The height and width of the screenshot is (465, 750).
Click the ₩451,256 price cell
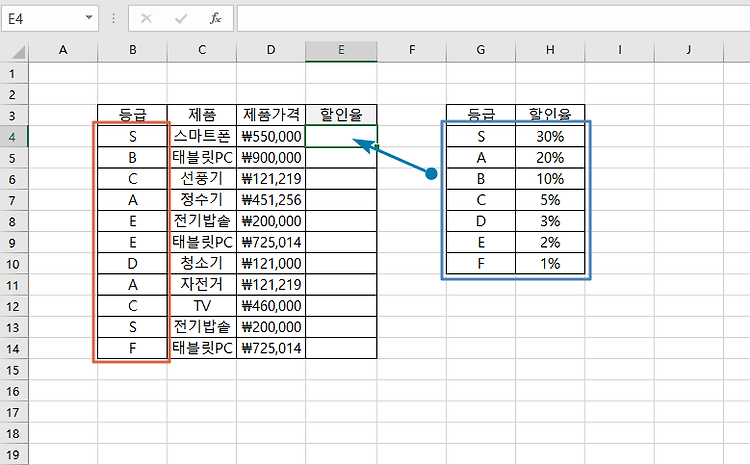[271, 199]
